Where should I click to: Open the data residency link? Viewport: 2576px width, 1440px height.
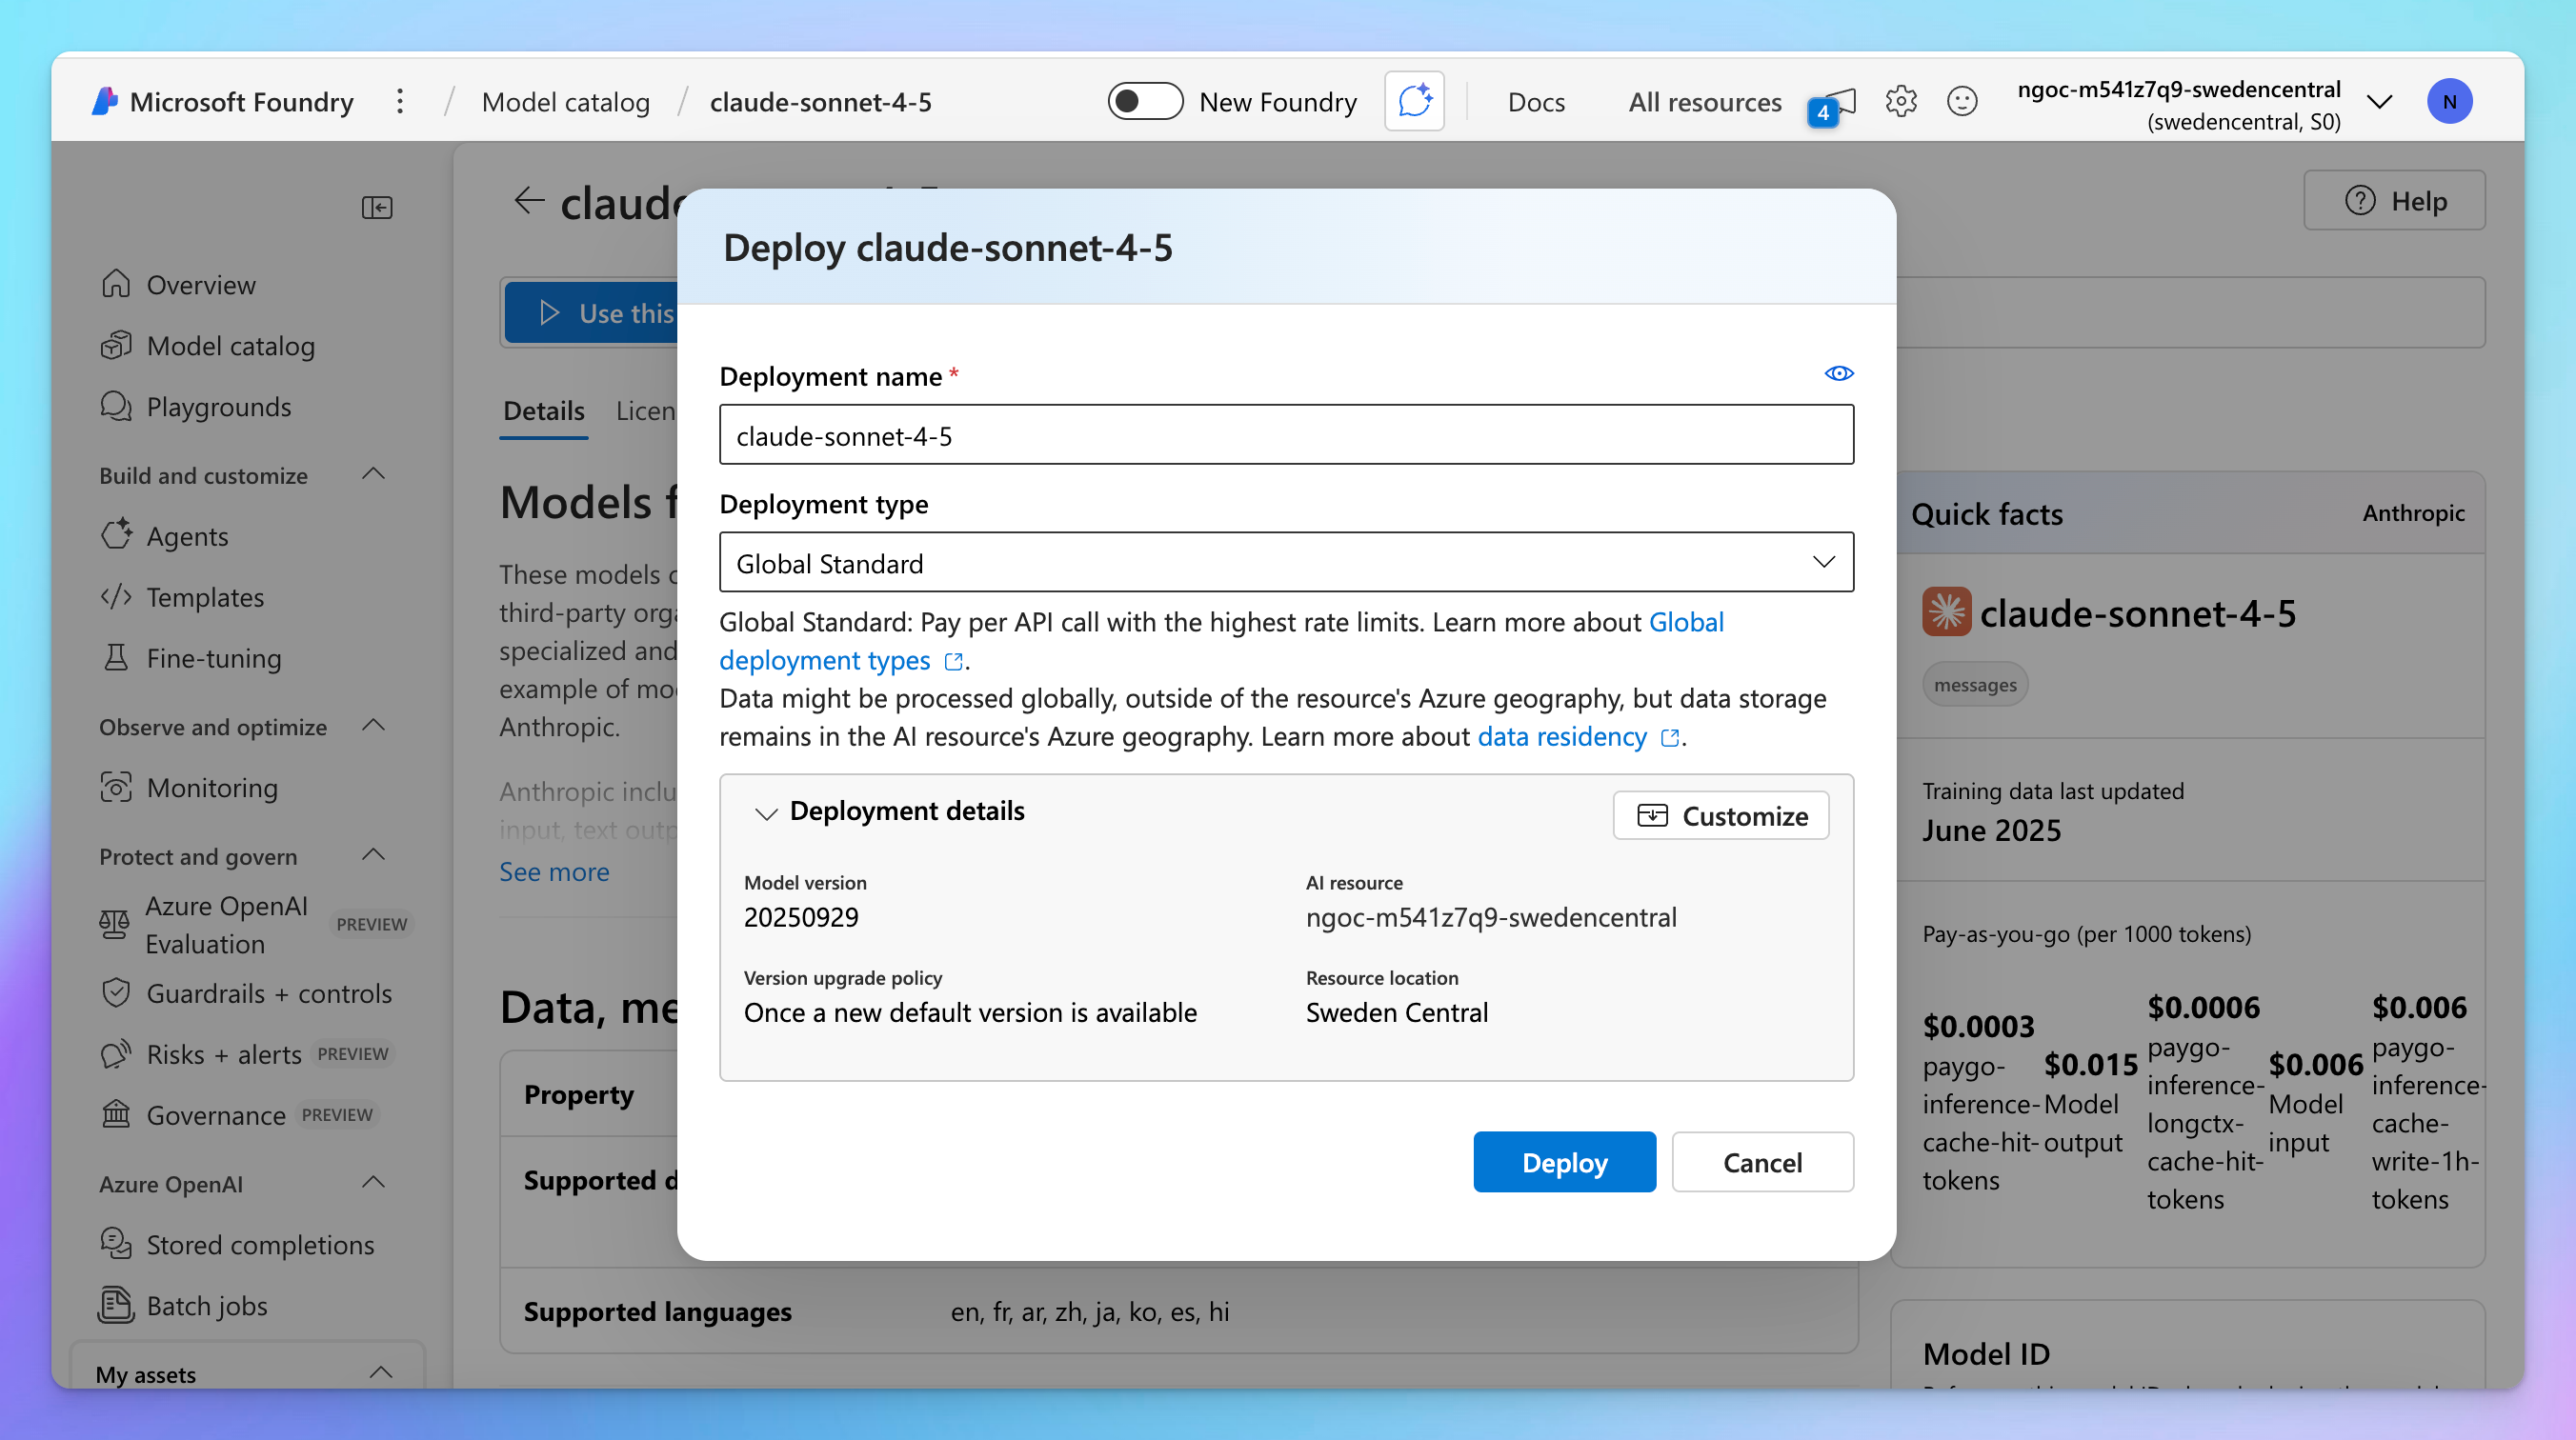(1562, 737)
